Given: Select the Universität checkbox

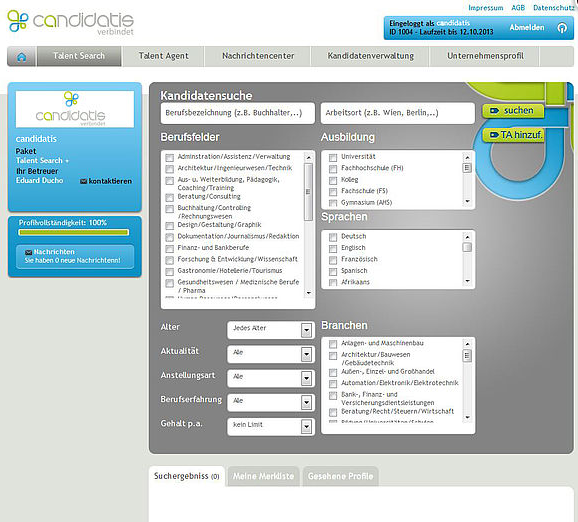Looking at the screenshot, I should point(333,158).
